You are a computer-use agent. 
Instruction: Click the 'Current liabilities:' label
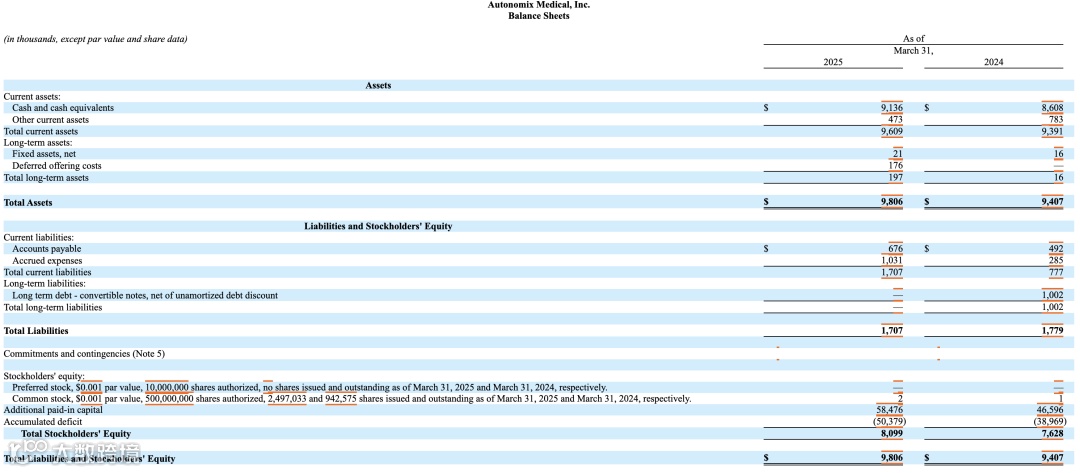(x=39, y=238)
